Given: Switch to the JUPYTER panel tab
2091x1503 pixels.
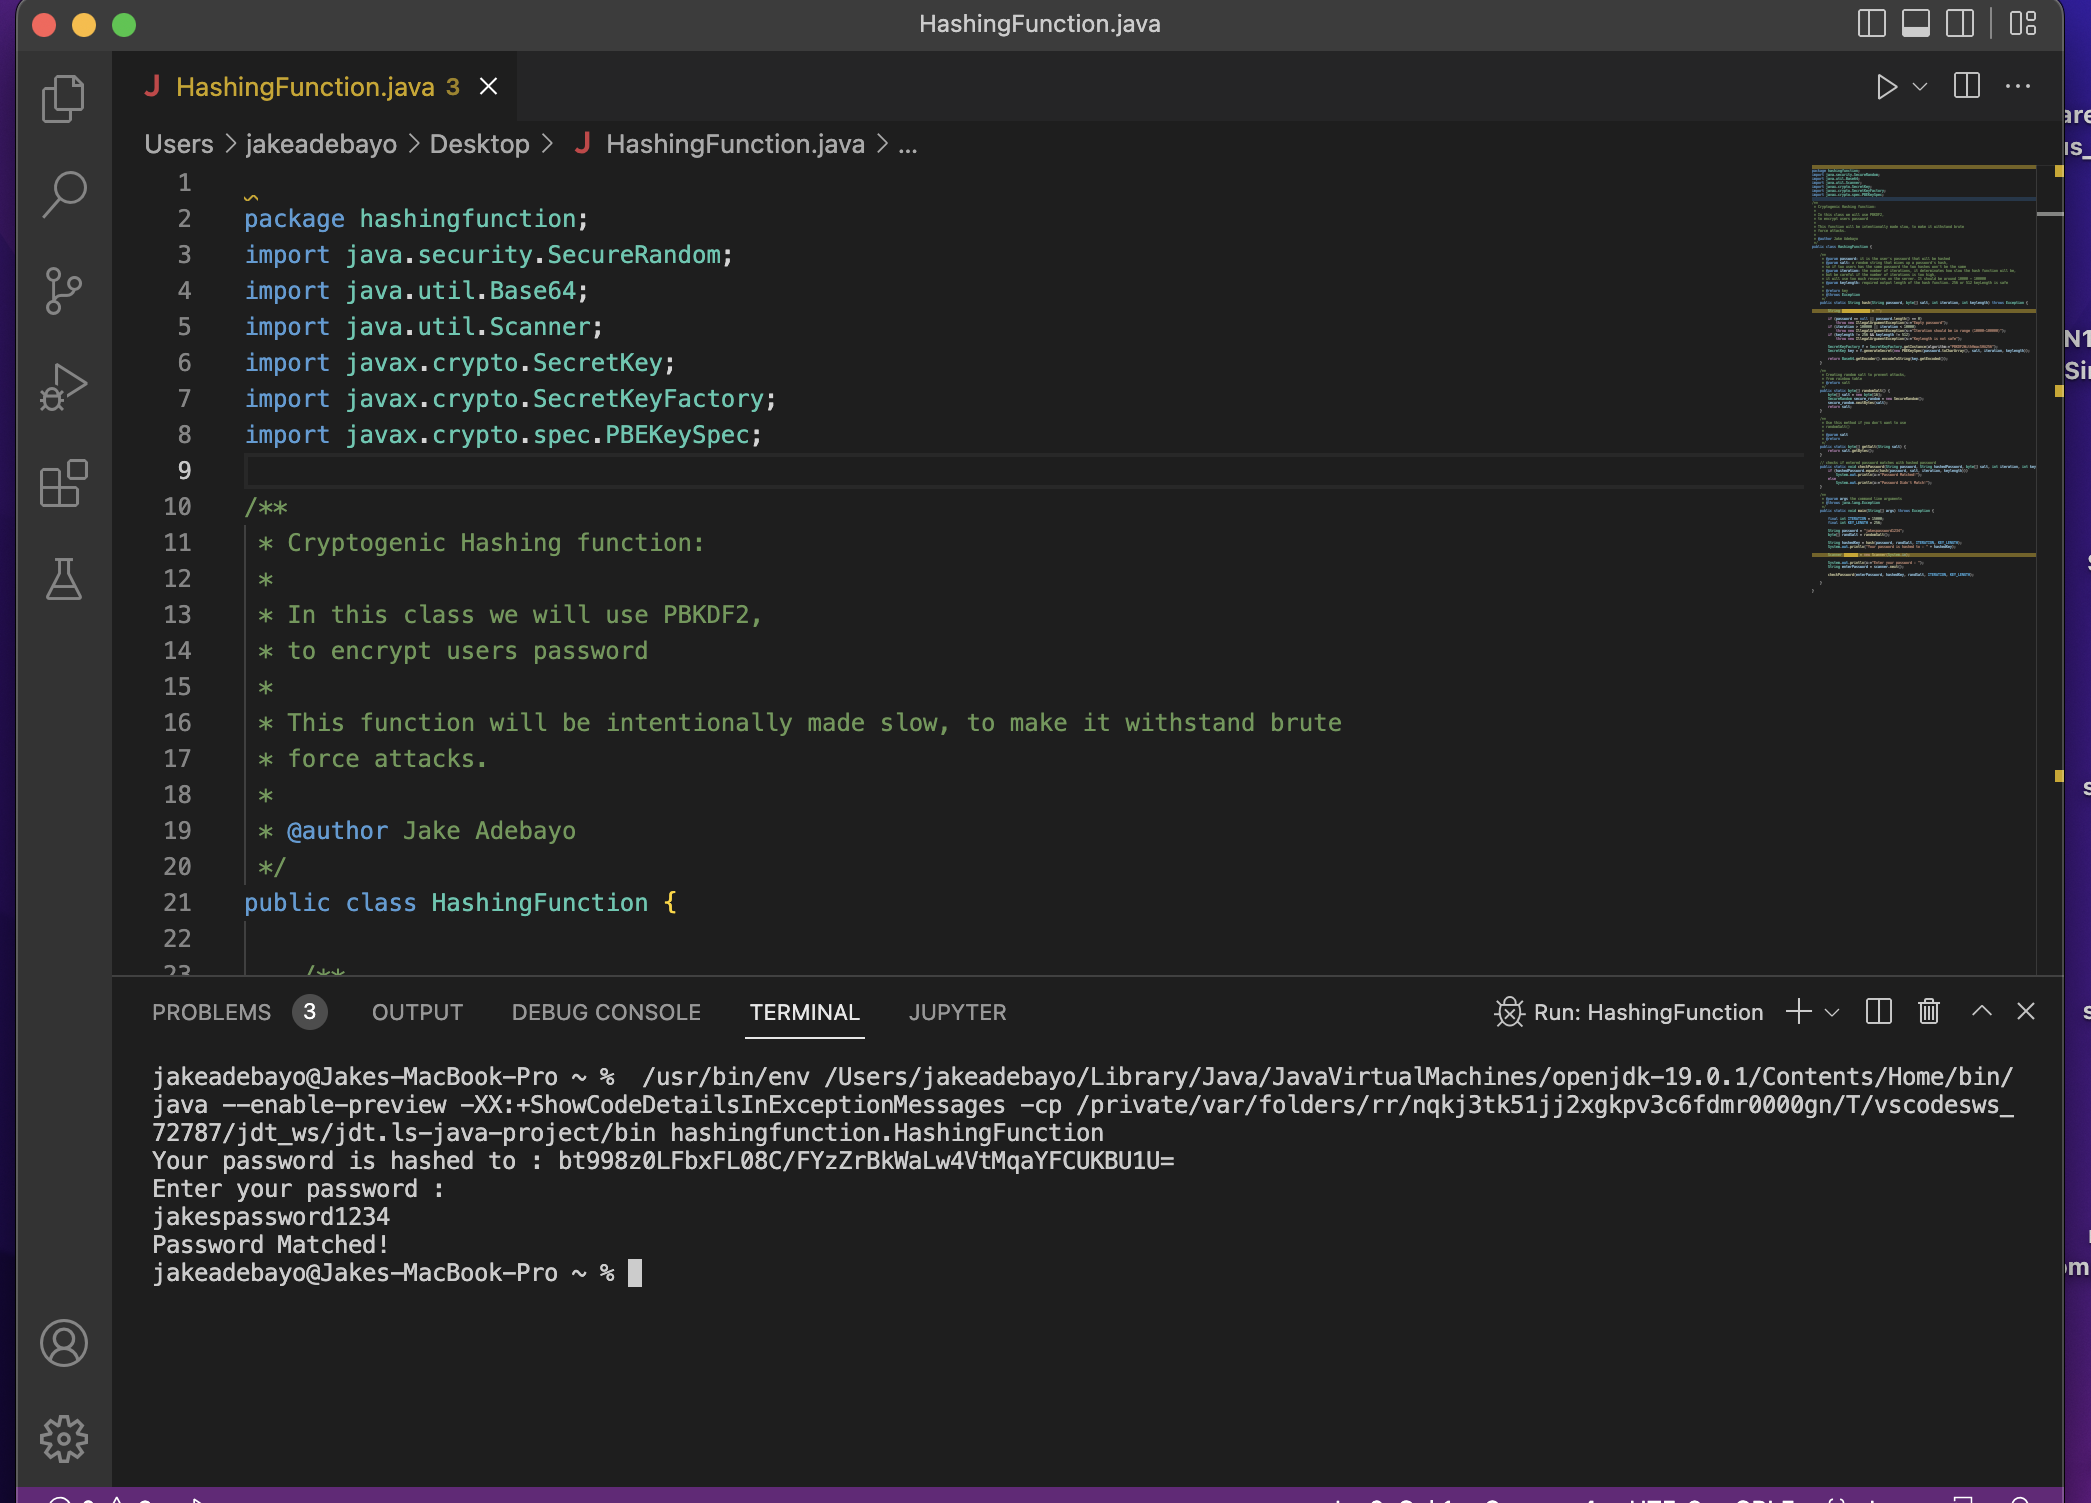Looking at the screenshot, I should click(x=957, y=1012).
